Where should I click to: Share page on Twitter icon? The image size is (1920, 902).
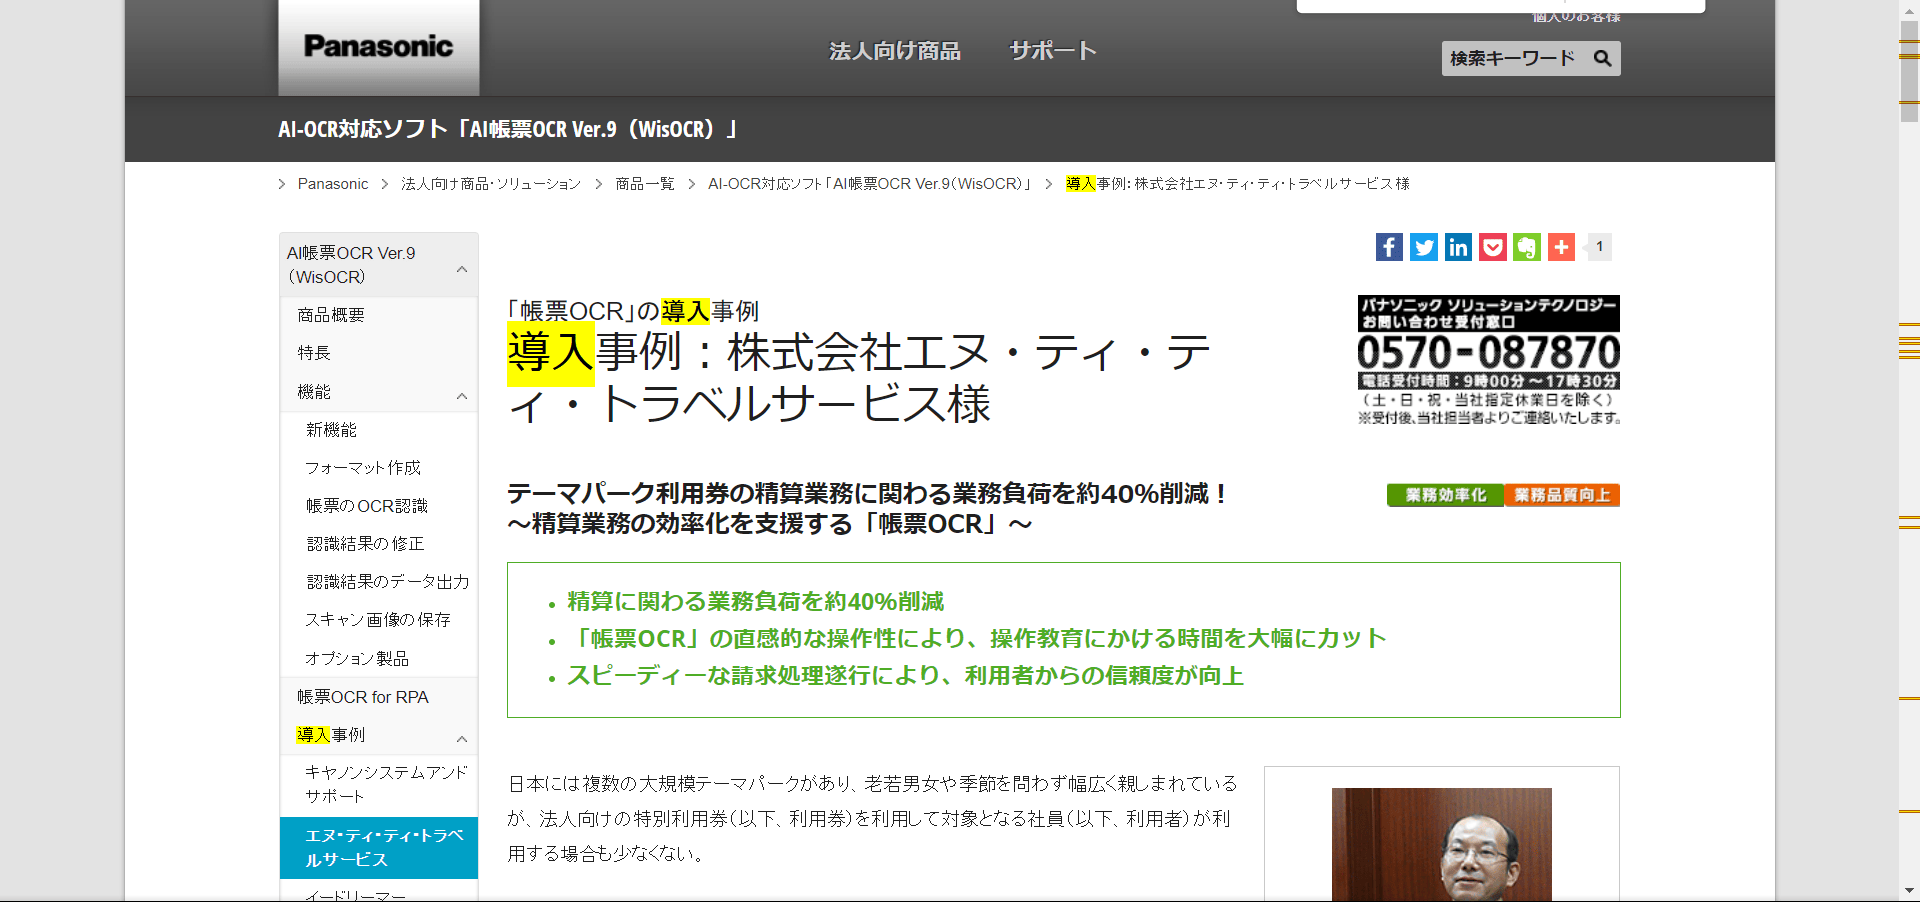tap(1424, 247)
